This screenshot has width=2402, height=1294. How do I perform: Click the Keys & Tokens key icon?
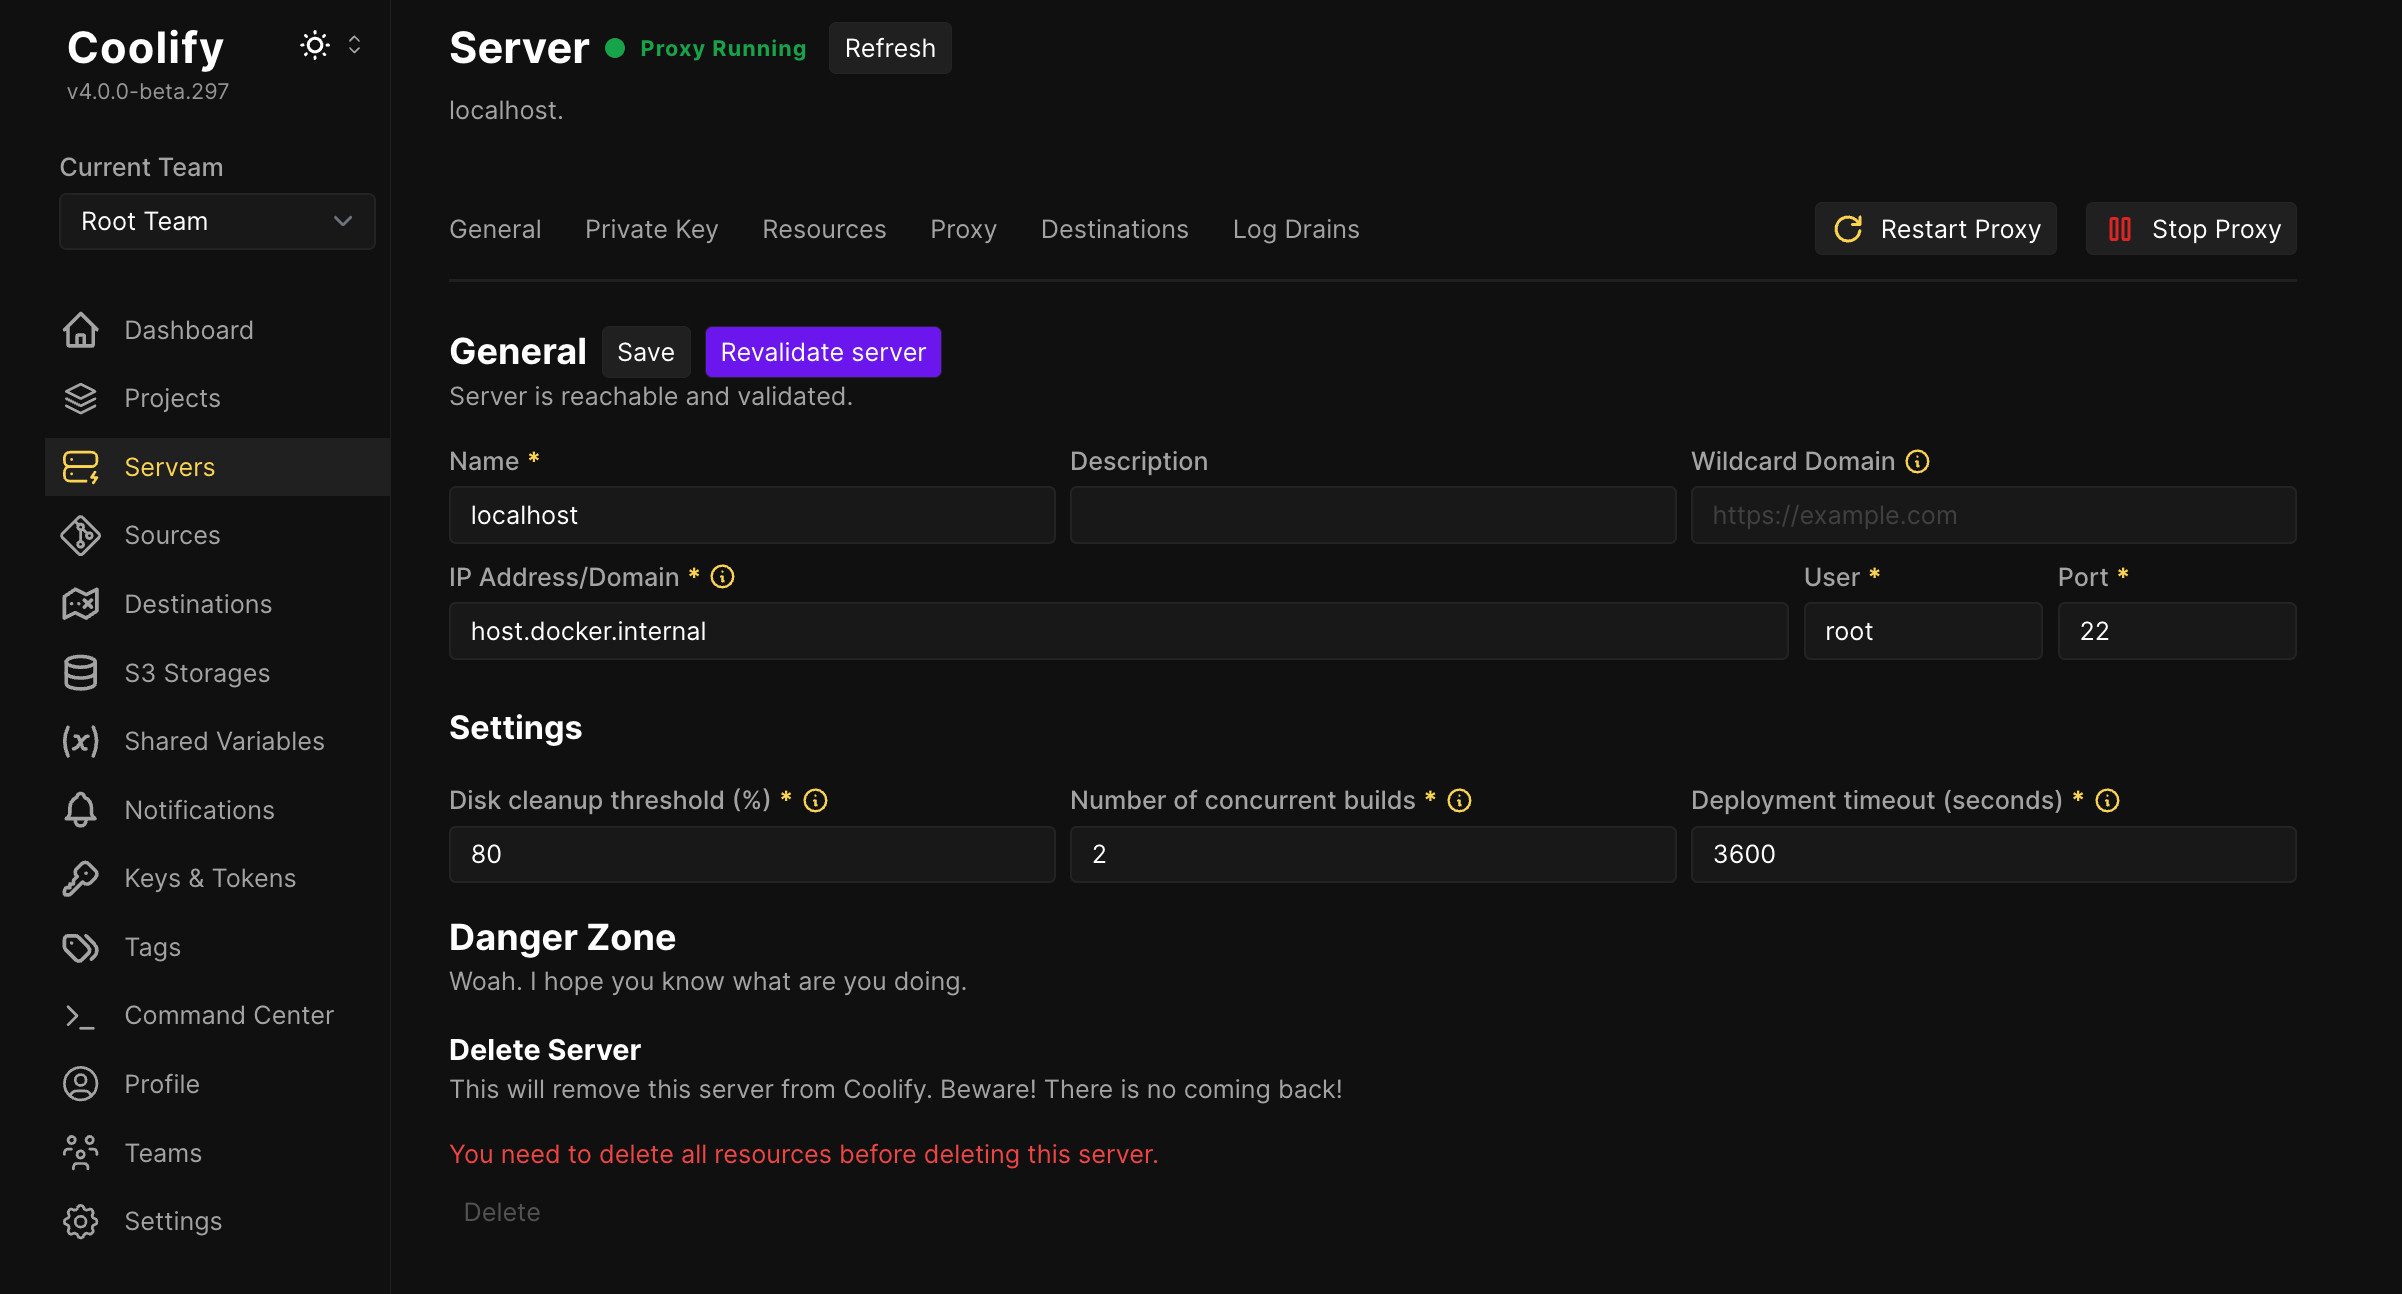click(81, 878)
